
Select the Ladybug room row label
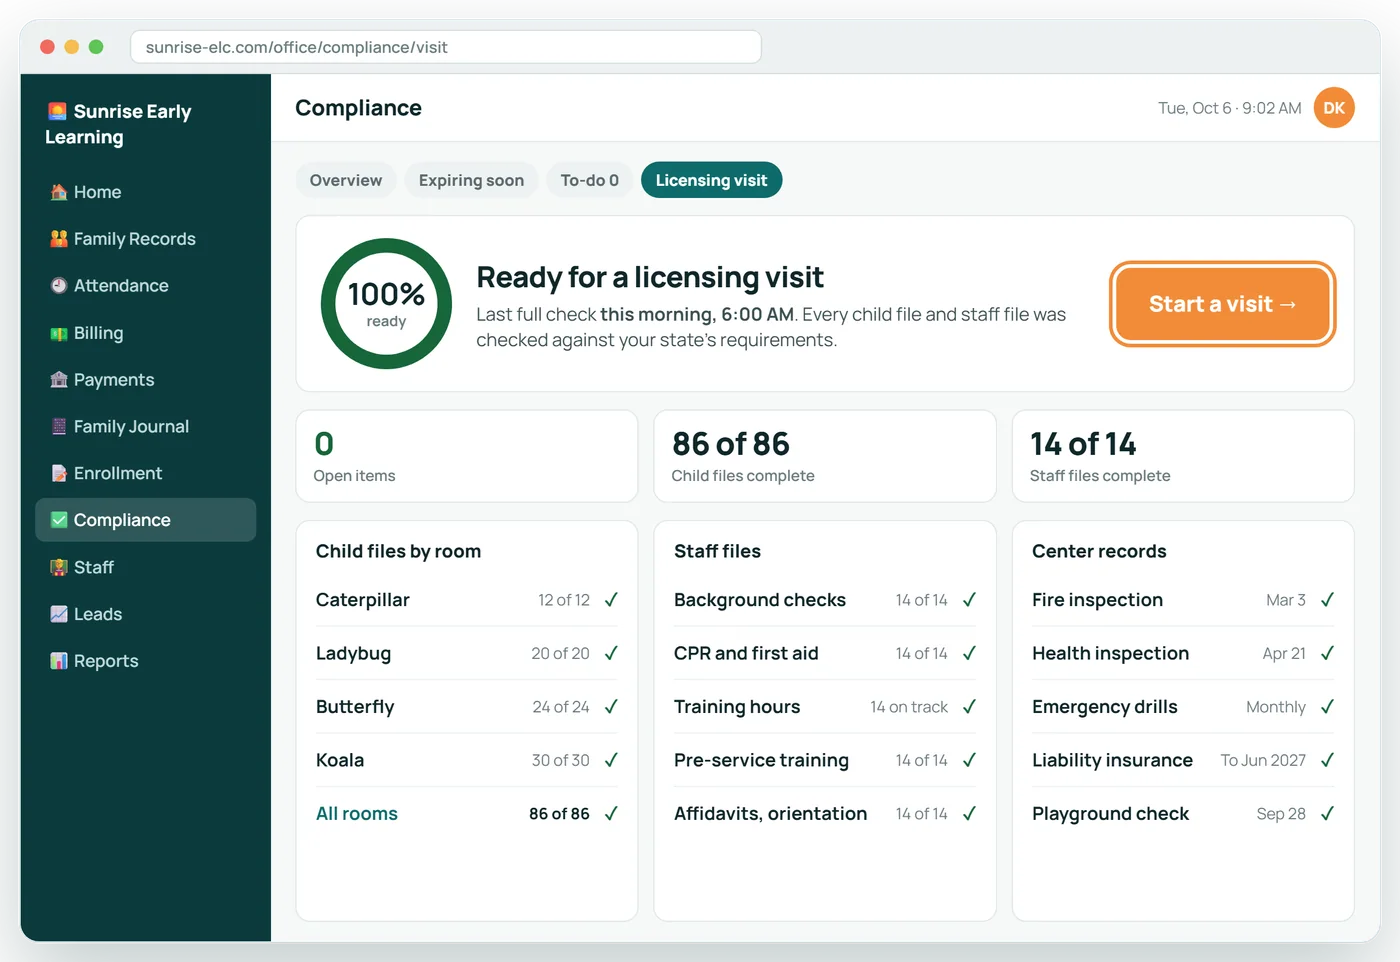pyautogui.click(x=354, y=653)
